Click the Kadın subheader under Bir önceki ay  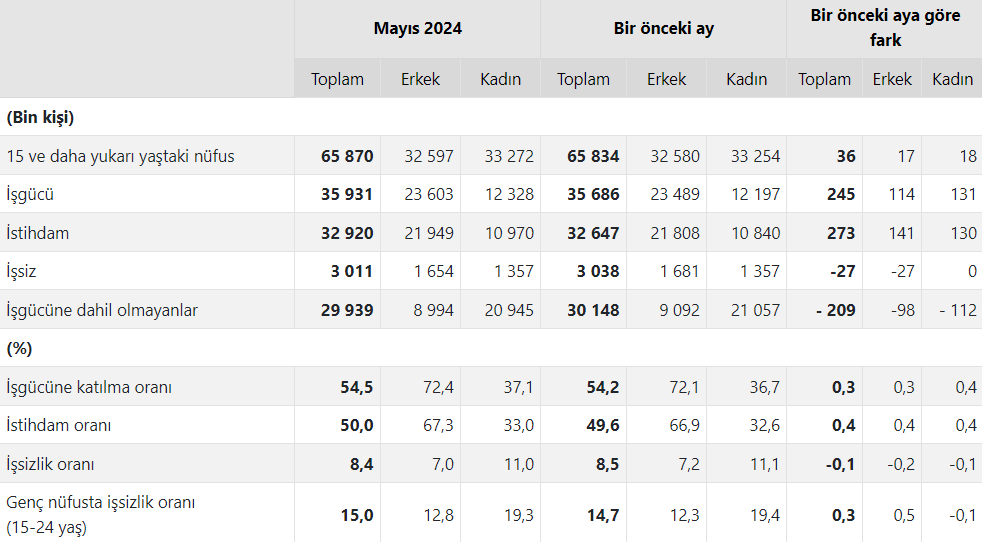(x=746, y=79)
